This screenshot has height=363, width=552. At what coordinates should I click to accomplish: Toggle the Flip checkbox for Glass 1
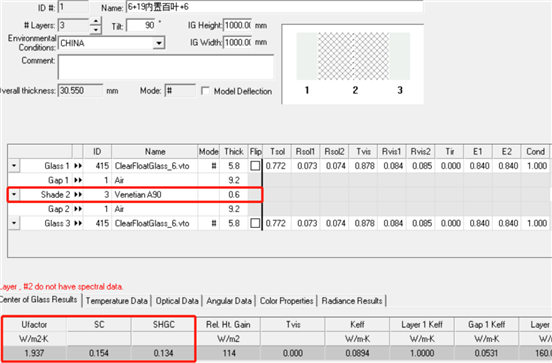(255, 166)
